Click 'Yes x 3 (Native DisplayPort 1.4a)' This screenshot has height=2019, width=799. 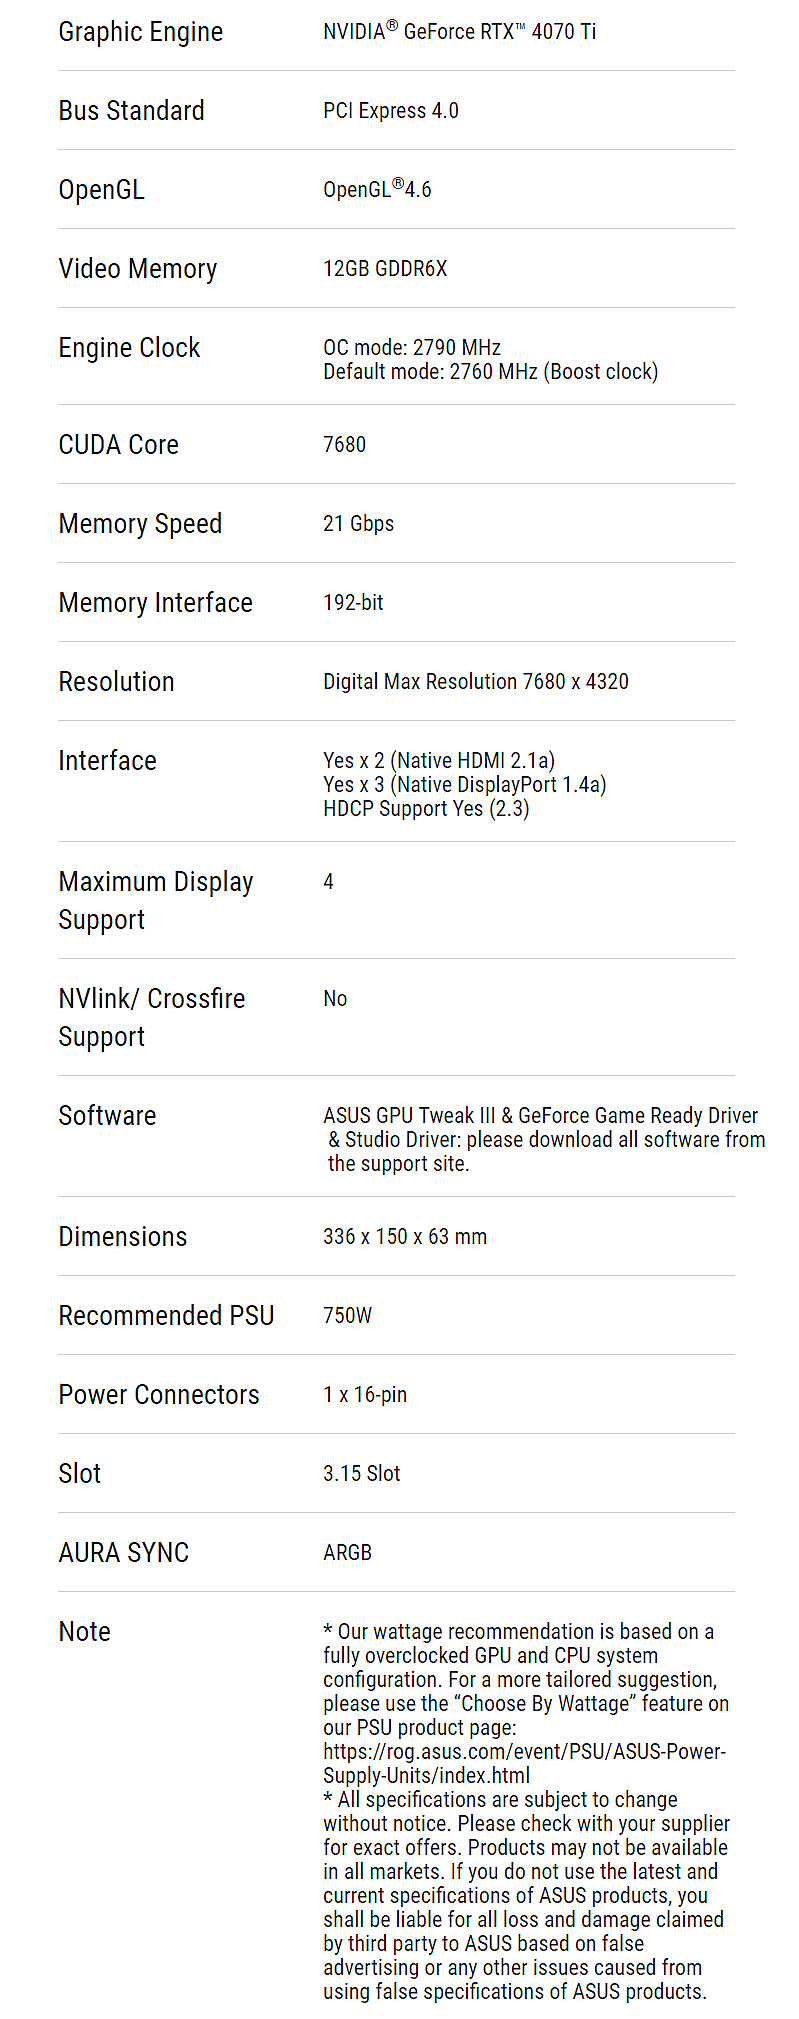pos(465,785)
